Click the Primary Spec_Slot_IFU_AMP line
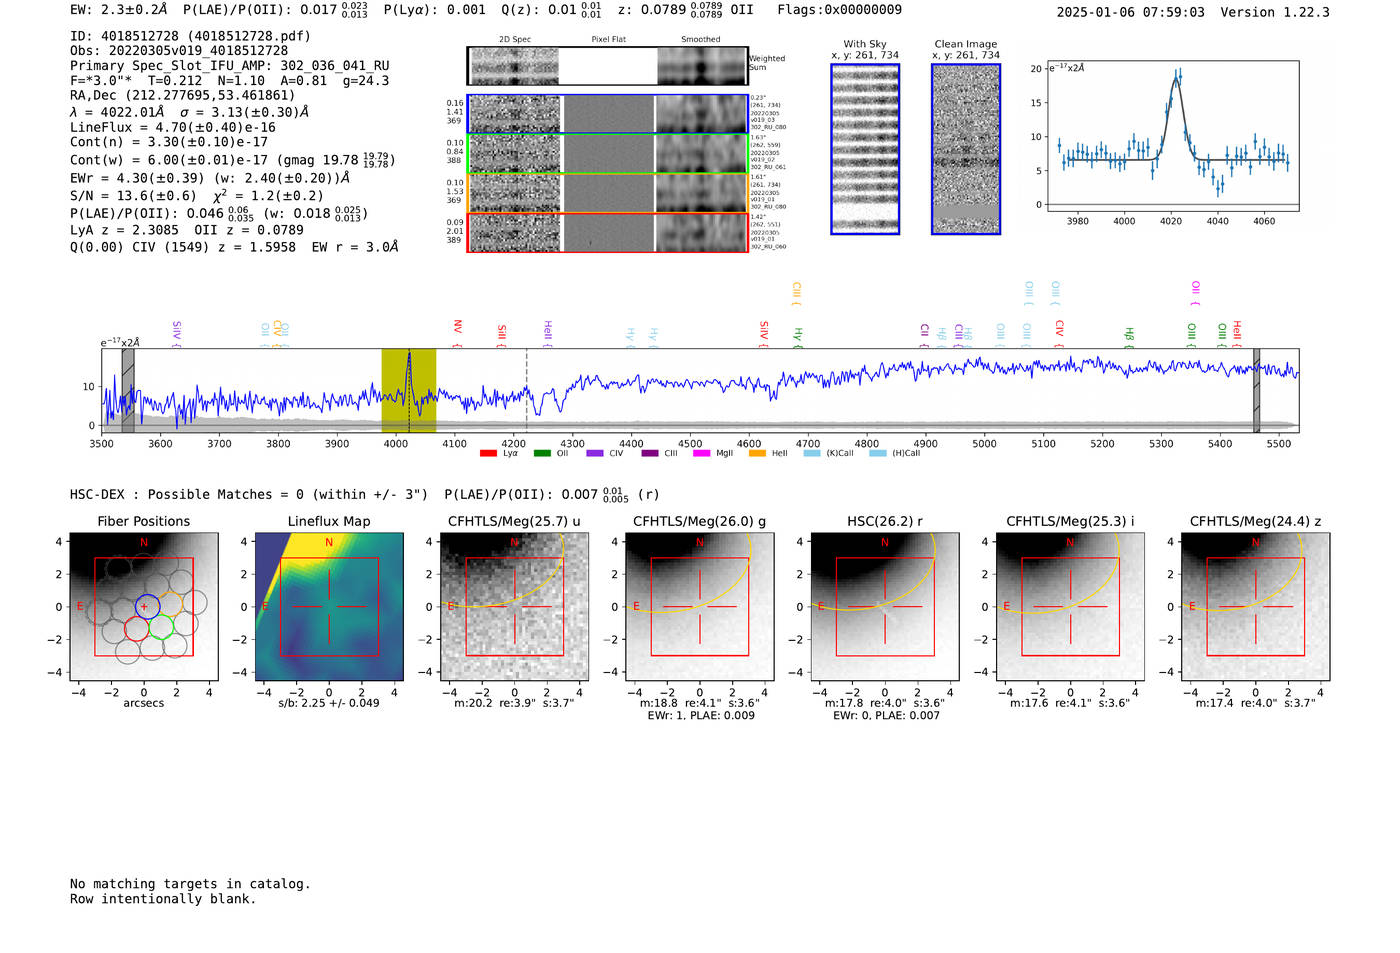 (x=230, y=66)
